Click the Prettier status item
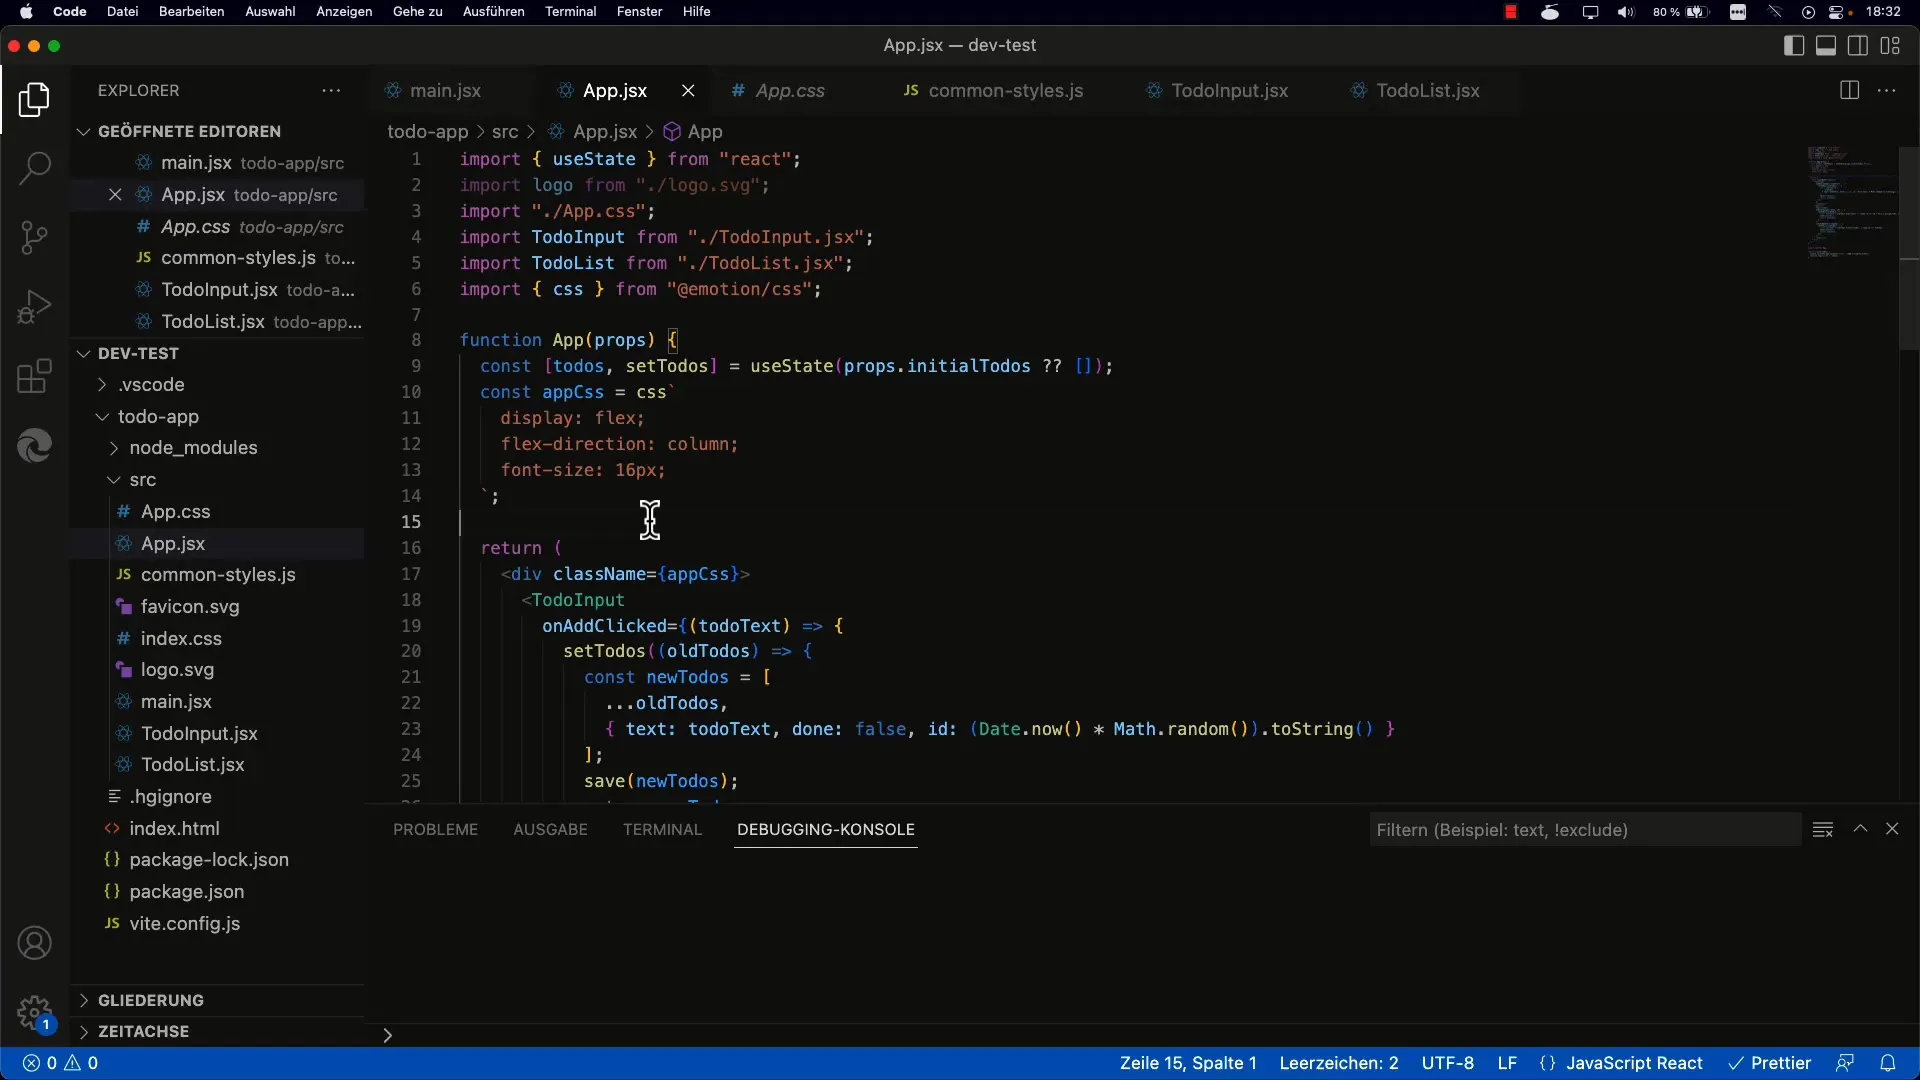This screenshot has height=1080, width=1920. click(1770, 1063)
